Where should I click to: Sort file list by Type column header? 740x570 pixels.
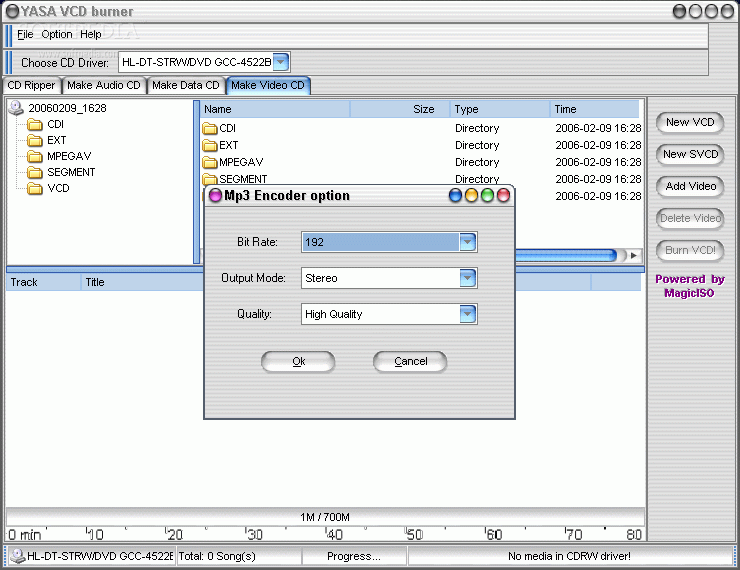point(500,109)
